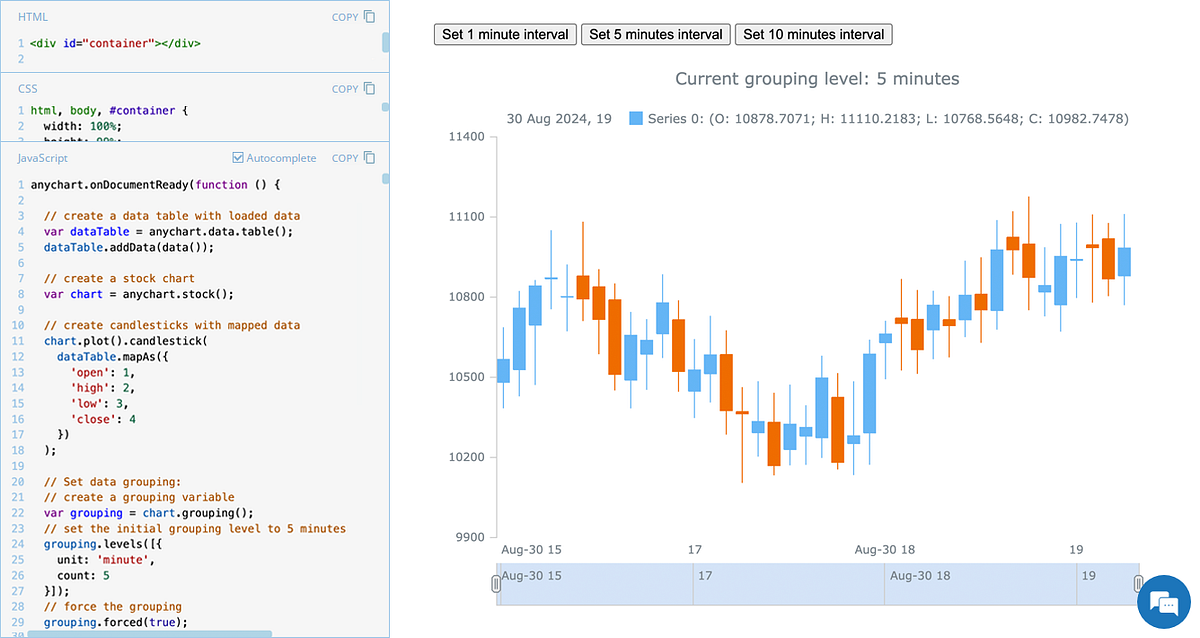The height and width of the screenshot is (638, 1200).
Task: Click the CSS panel header label
Action: [27, 89]
